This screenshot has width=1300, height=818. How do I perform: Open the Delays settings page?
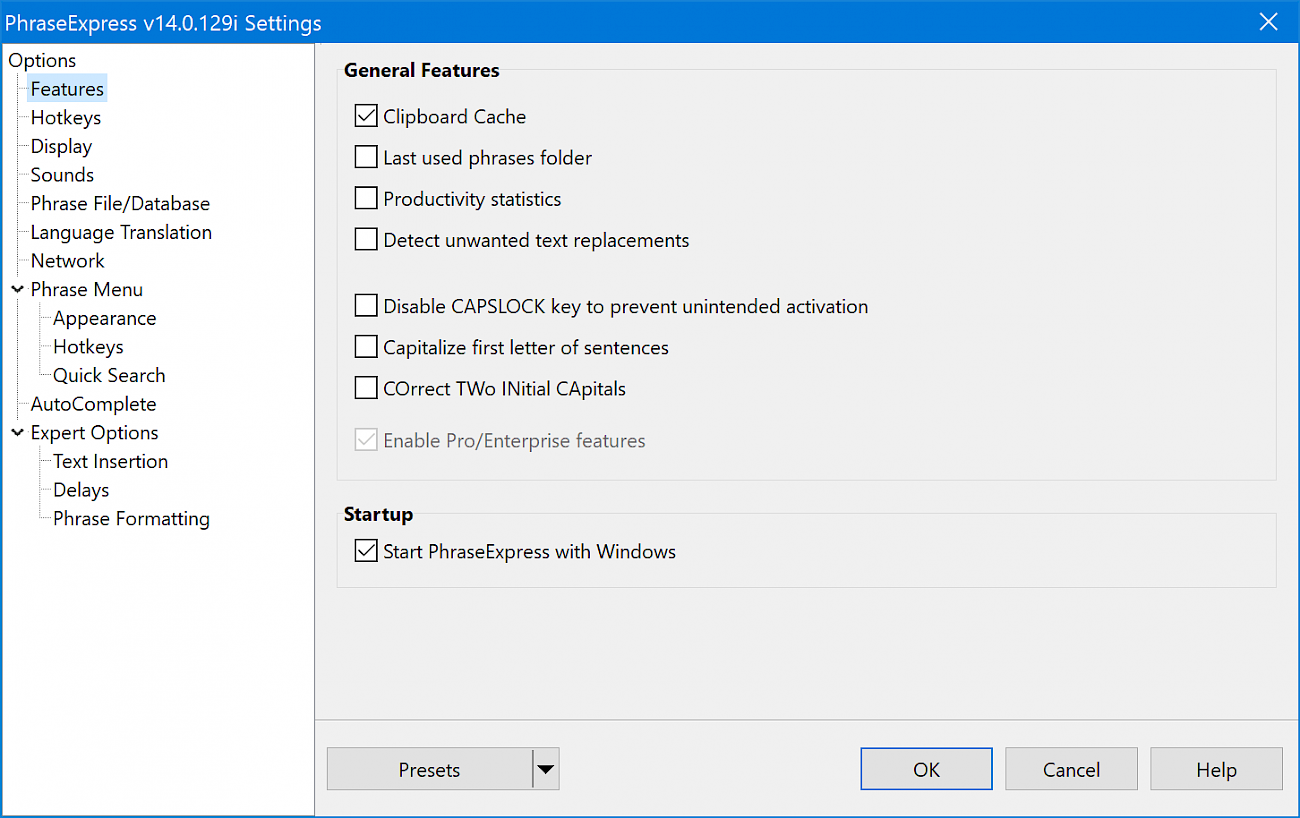[x=81, y=490]
